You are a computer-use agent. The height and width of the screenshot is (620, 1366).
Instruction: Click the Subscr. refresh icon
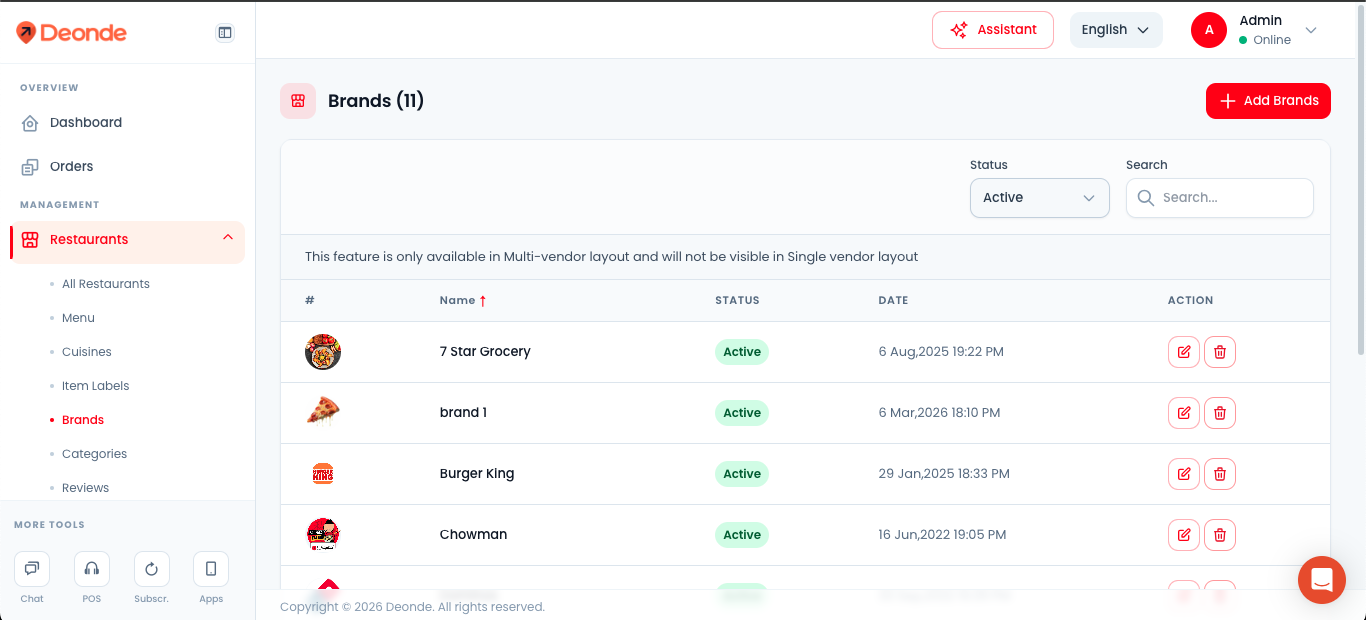(152, 569)
